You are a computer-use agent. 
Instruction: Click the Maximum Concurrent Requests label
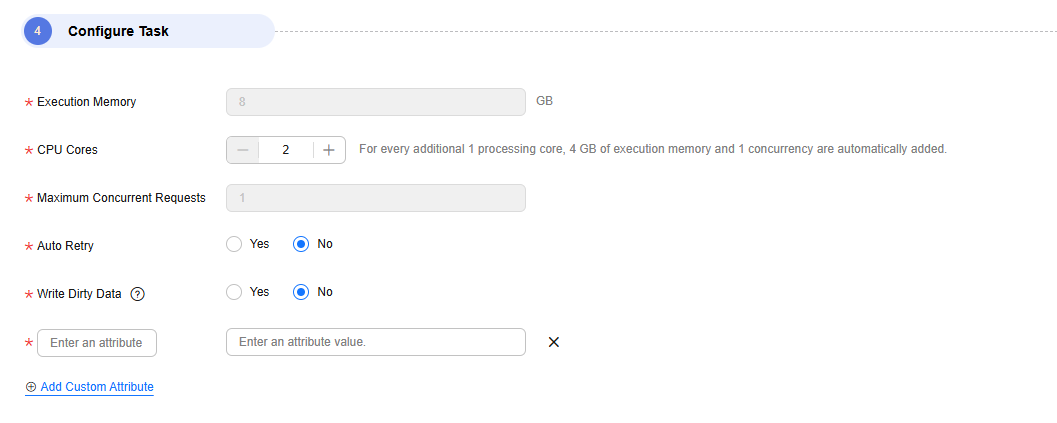coord(121,198)
